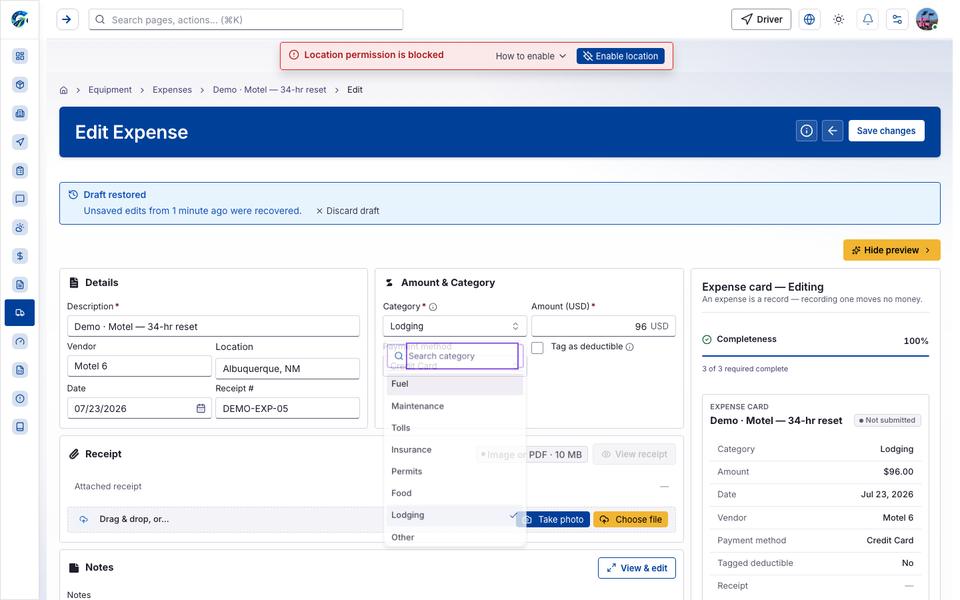The image size is (960, 600).
Task: Click the Take photo button
Action: tap(555, 520)
